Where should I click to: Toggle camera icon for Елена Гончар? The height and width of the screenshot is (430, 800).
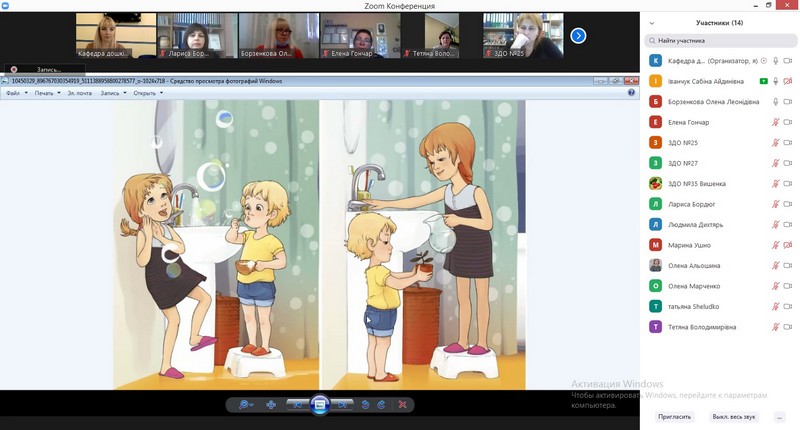[x=788, y=122]
